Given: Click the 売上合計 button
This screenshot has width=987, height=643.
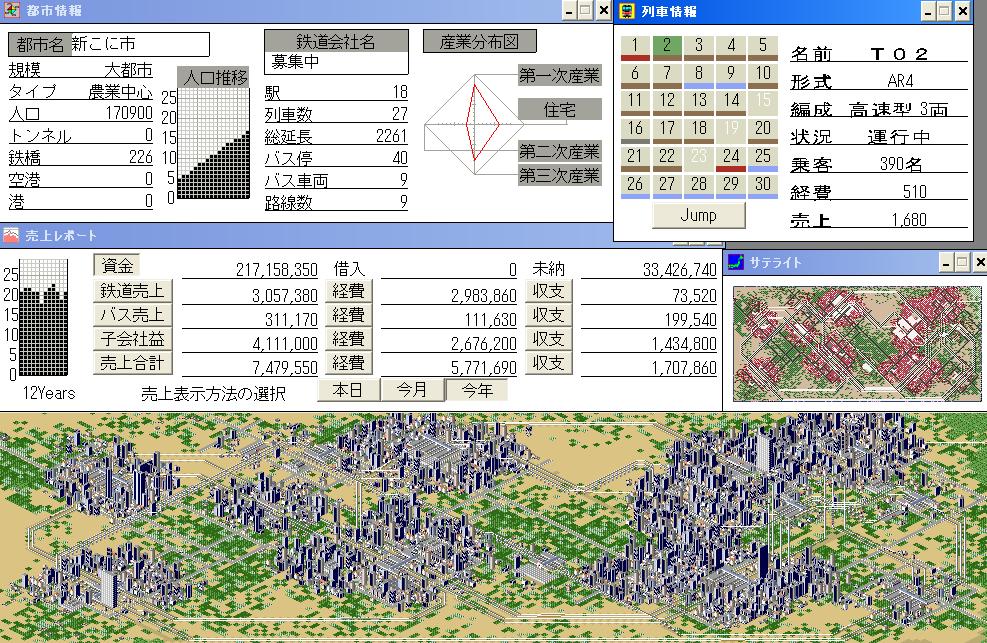Looking at the screenshot, I should 132,363.
